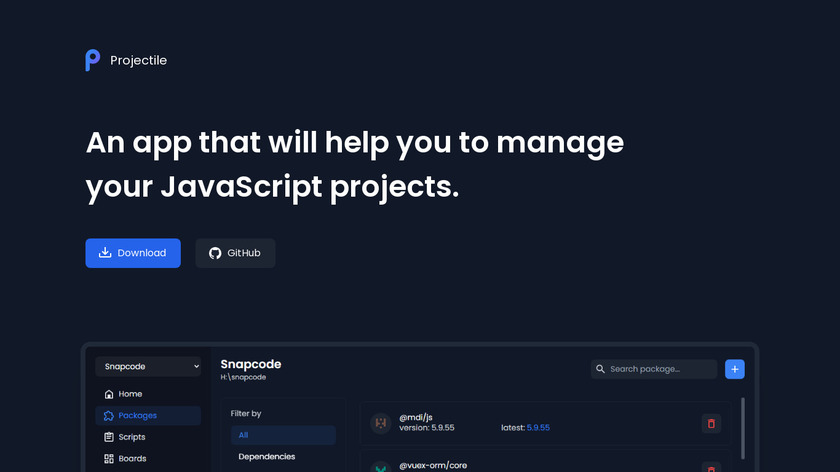
Task: Click the 'Filter by' label
Action: pyautogui.click(x=246, y=414)
